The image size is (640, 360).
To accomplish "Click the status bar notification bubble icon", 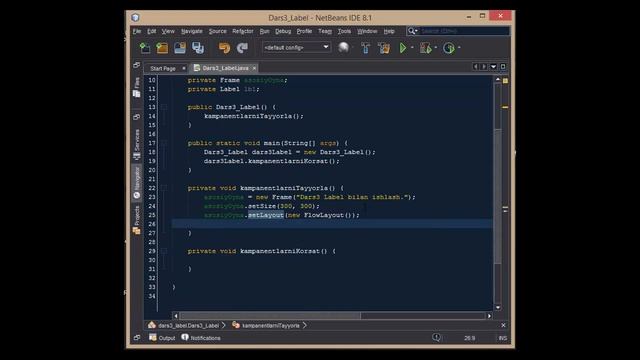I will point(436,337).
